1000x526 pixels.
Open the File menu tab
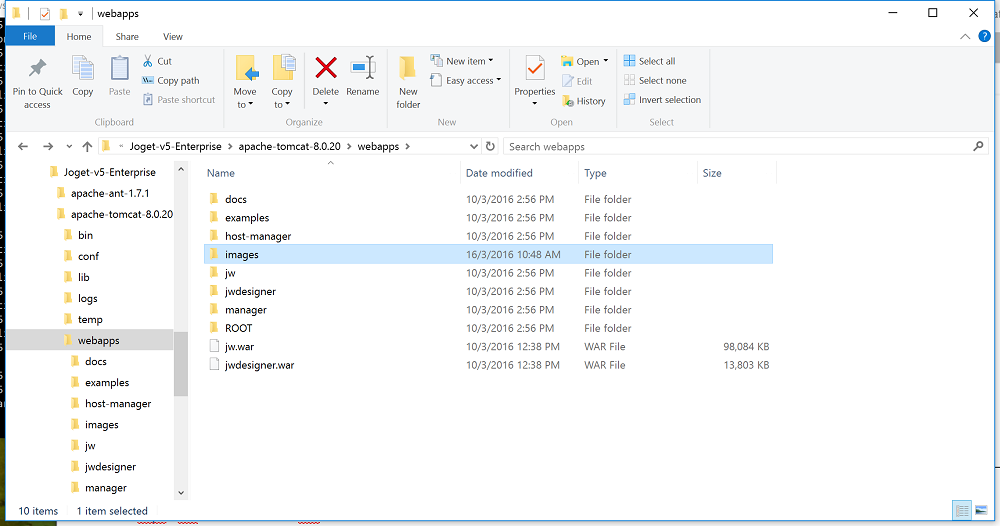[30, 37]
